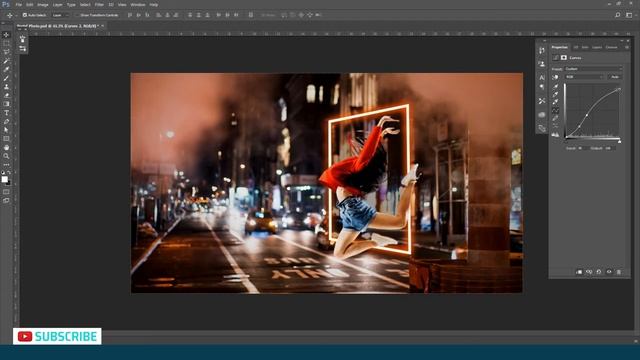Open the Move tool preset picker arrow
Screen dimensions: 640x360
15,15
